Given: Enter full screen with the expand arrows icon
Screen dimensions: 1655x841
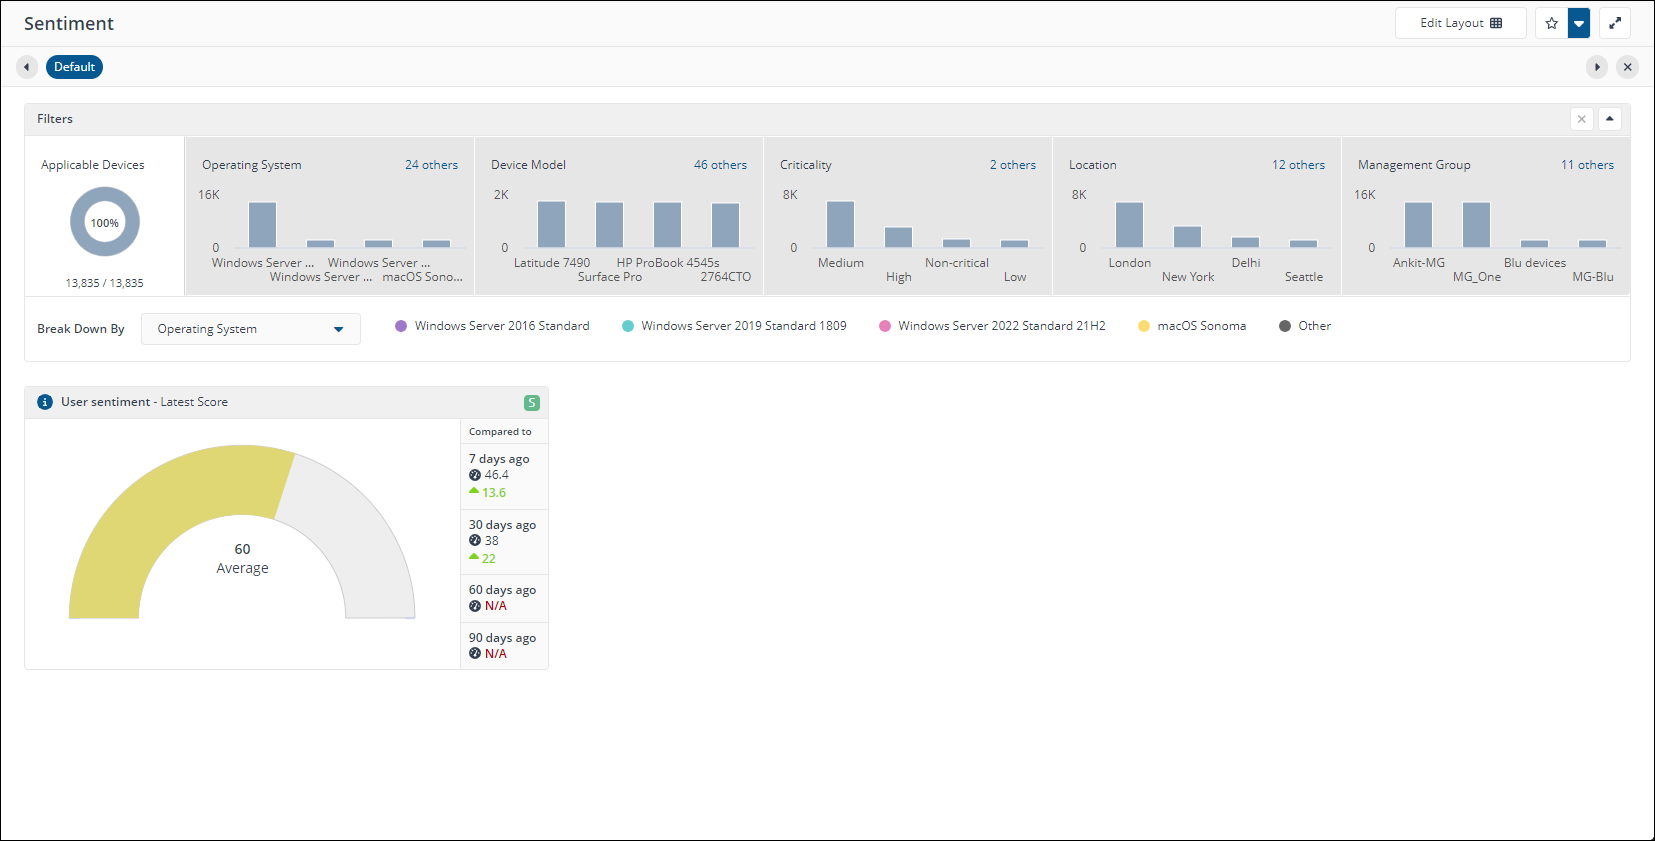Looking at the screenshot, I should click(x=1615, y=23).
